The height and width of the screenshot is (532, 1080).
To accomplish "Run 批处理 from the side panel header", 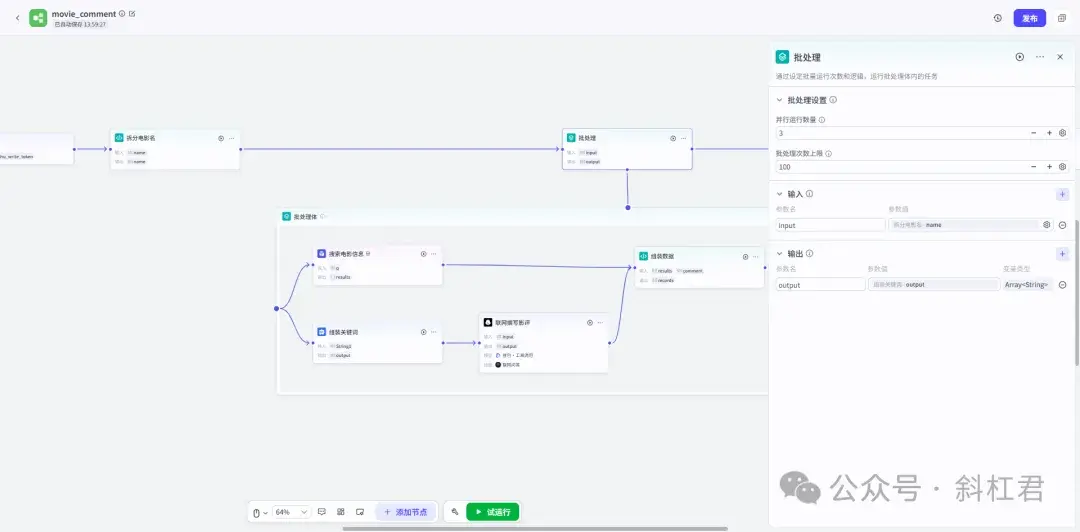I will (x=1019, y=57).
